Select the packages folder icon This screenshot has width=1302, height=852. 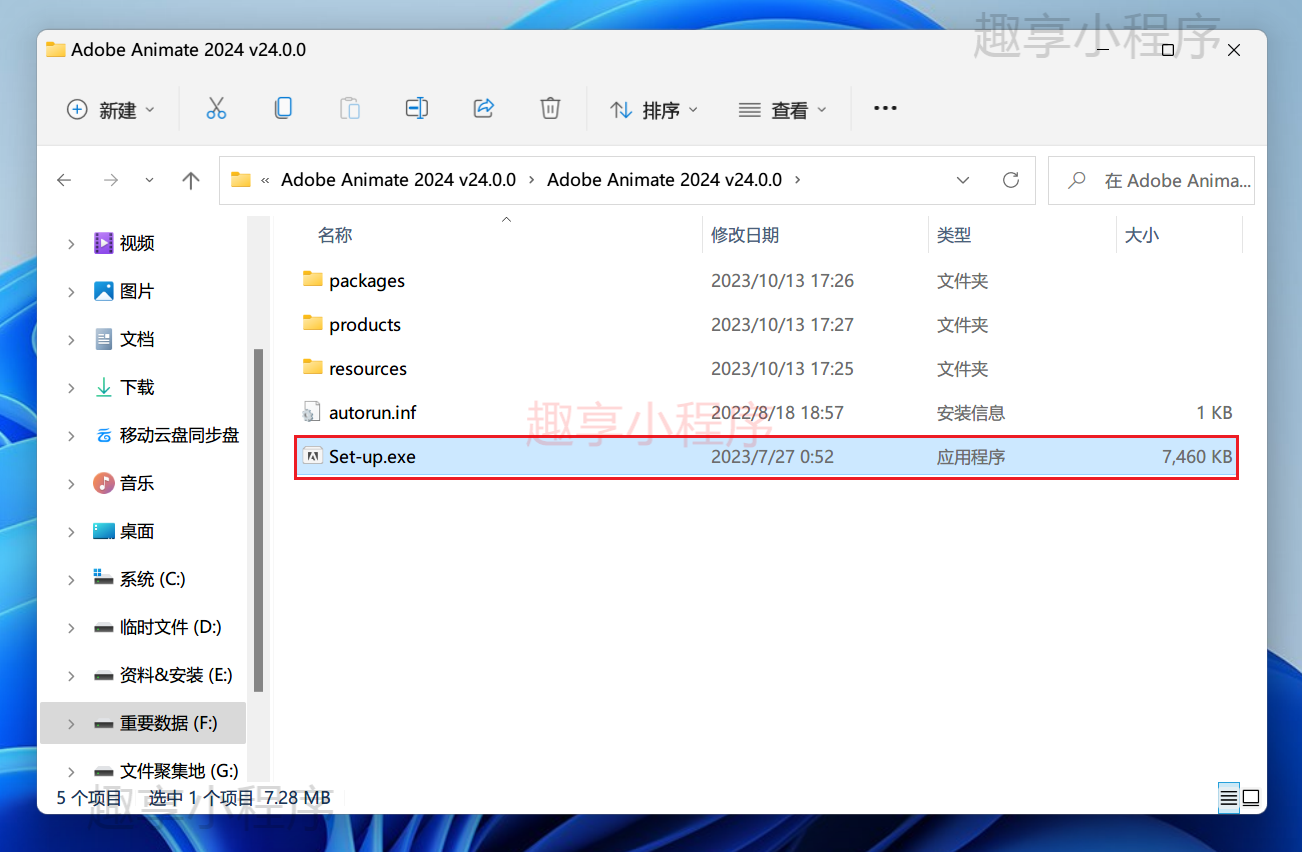[x=313, y=279]
